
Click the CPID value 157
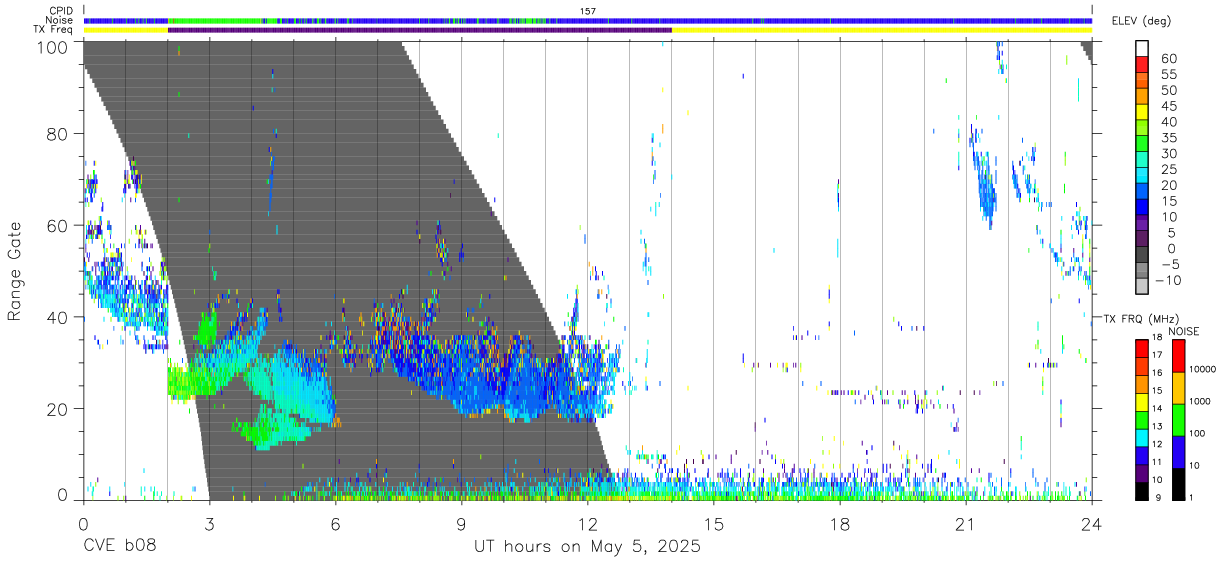click(x=588, y=11)
